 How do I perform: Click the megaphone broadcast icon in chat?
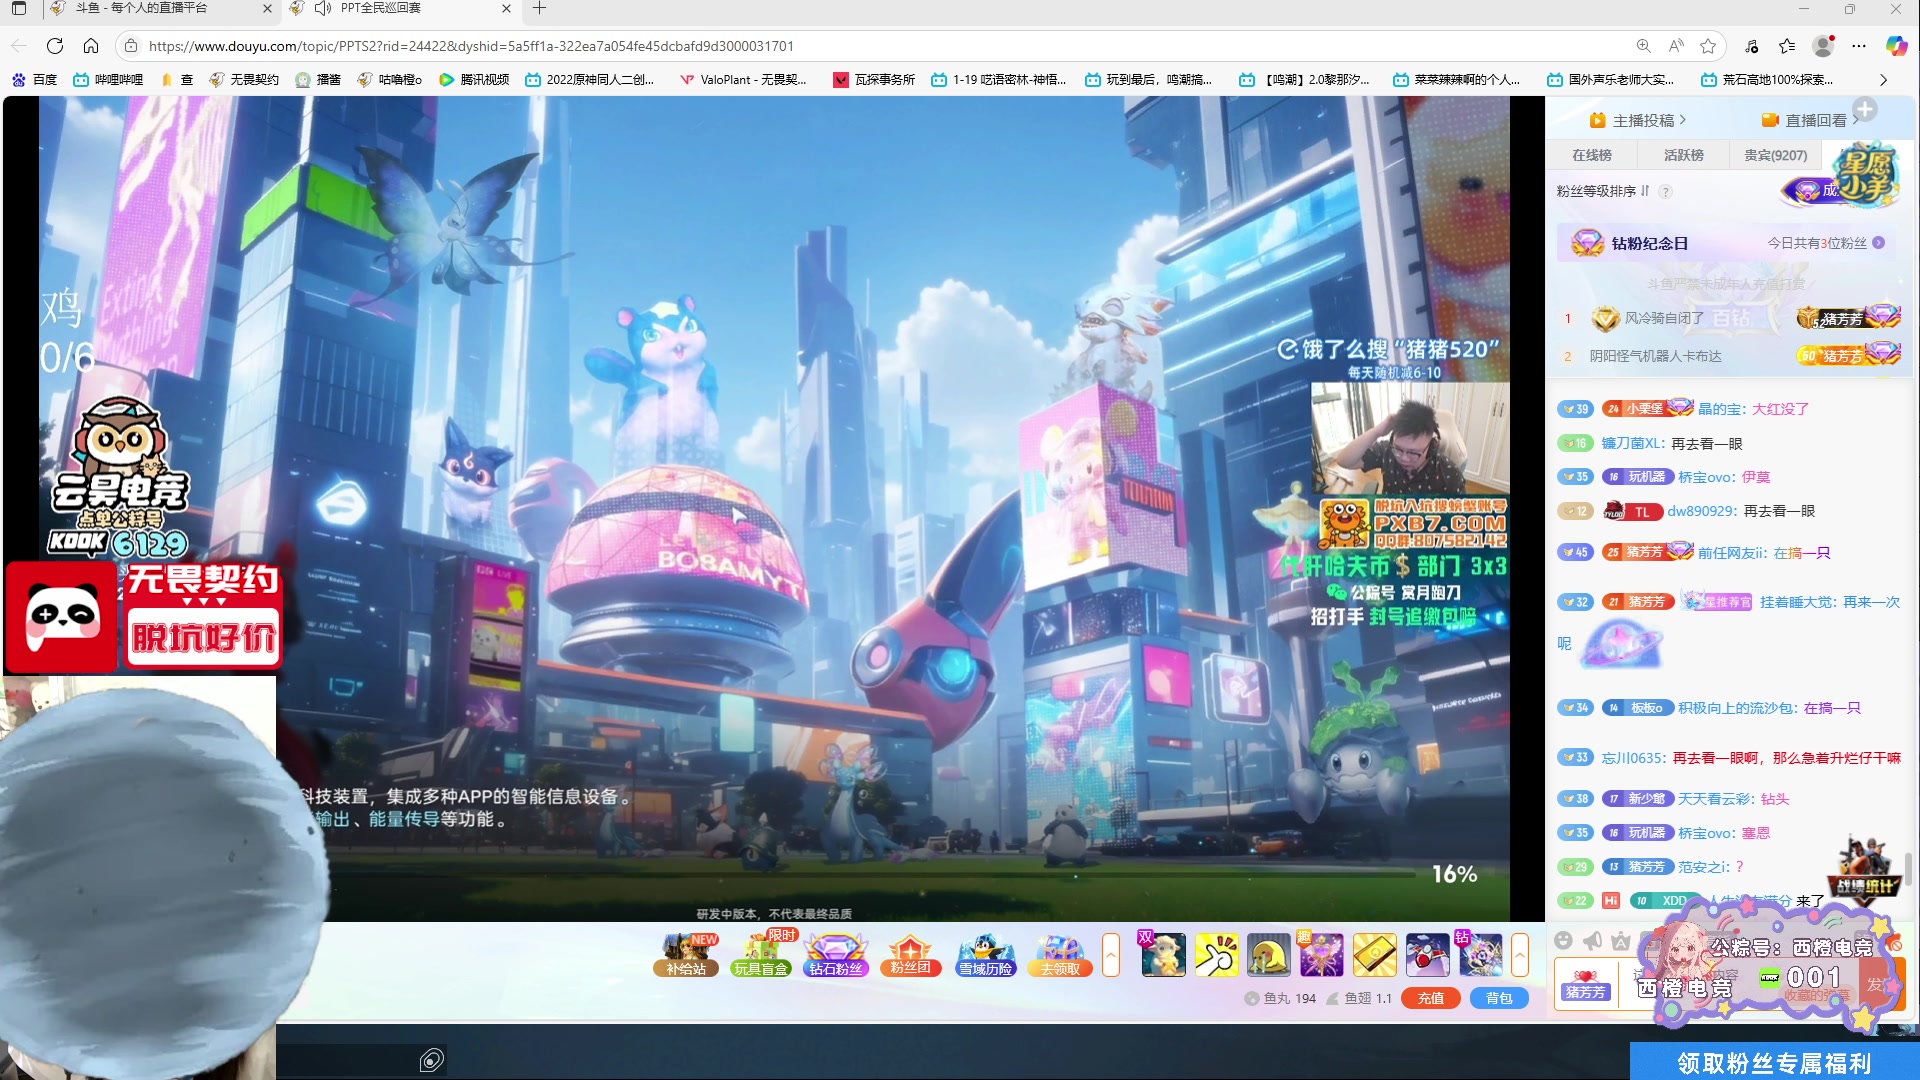[1592, 940]
